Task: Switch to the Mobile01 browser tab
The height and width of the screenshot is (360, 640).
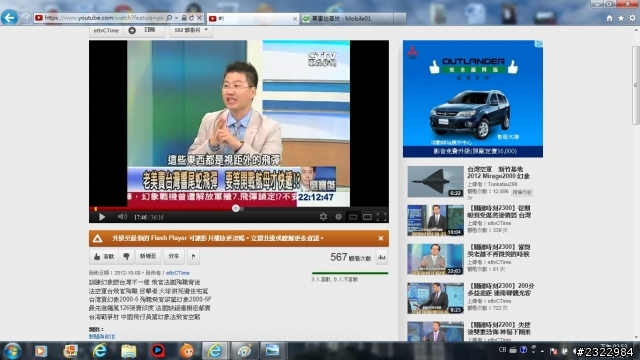Action: (347, 18)
